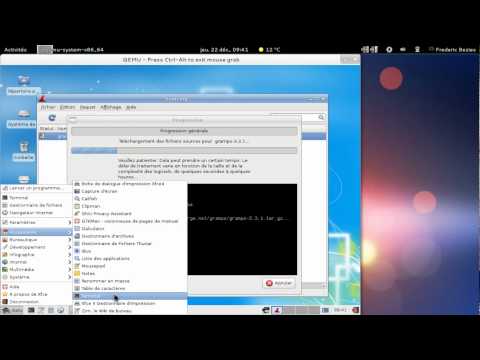Open the Affichage menu in the menu bar
Screen dimensions: 480x360
pyautogui.click(x=111, y=107)
